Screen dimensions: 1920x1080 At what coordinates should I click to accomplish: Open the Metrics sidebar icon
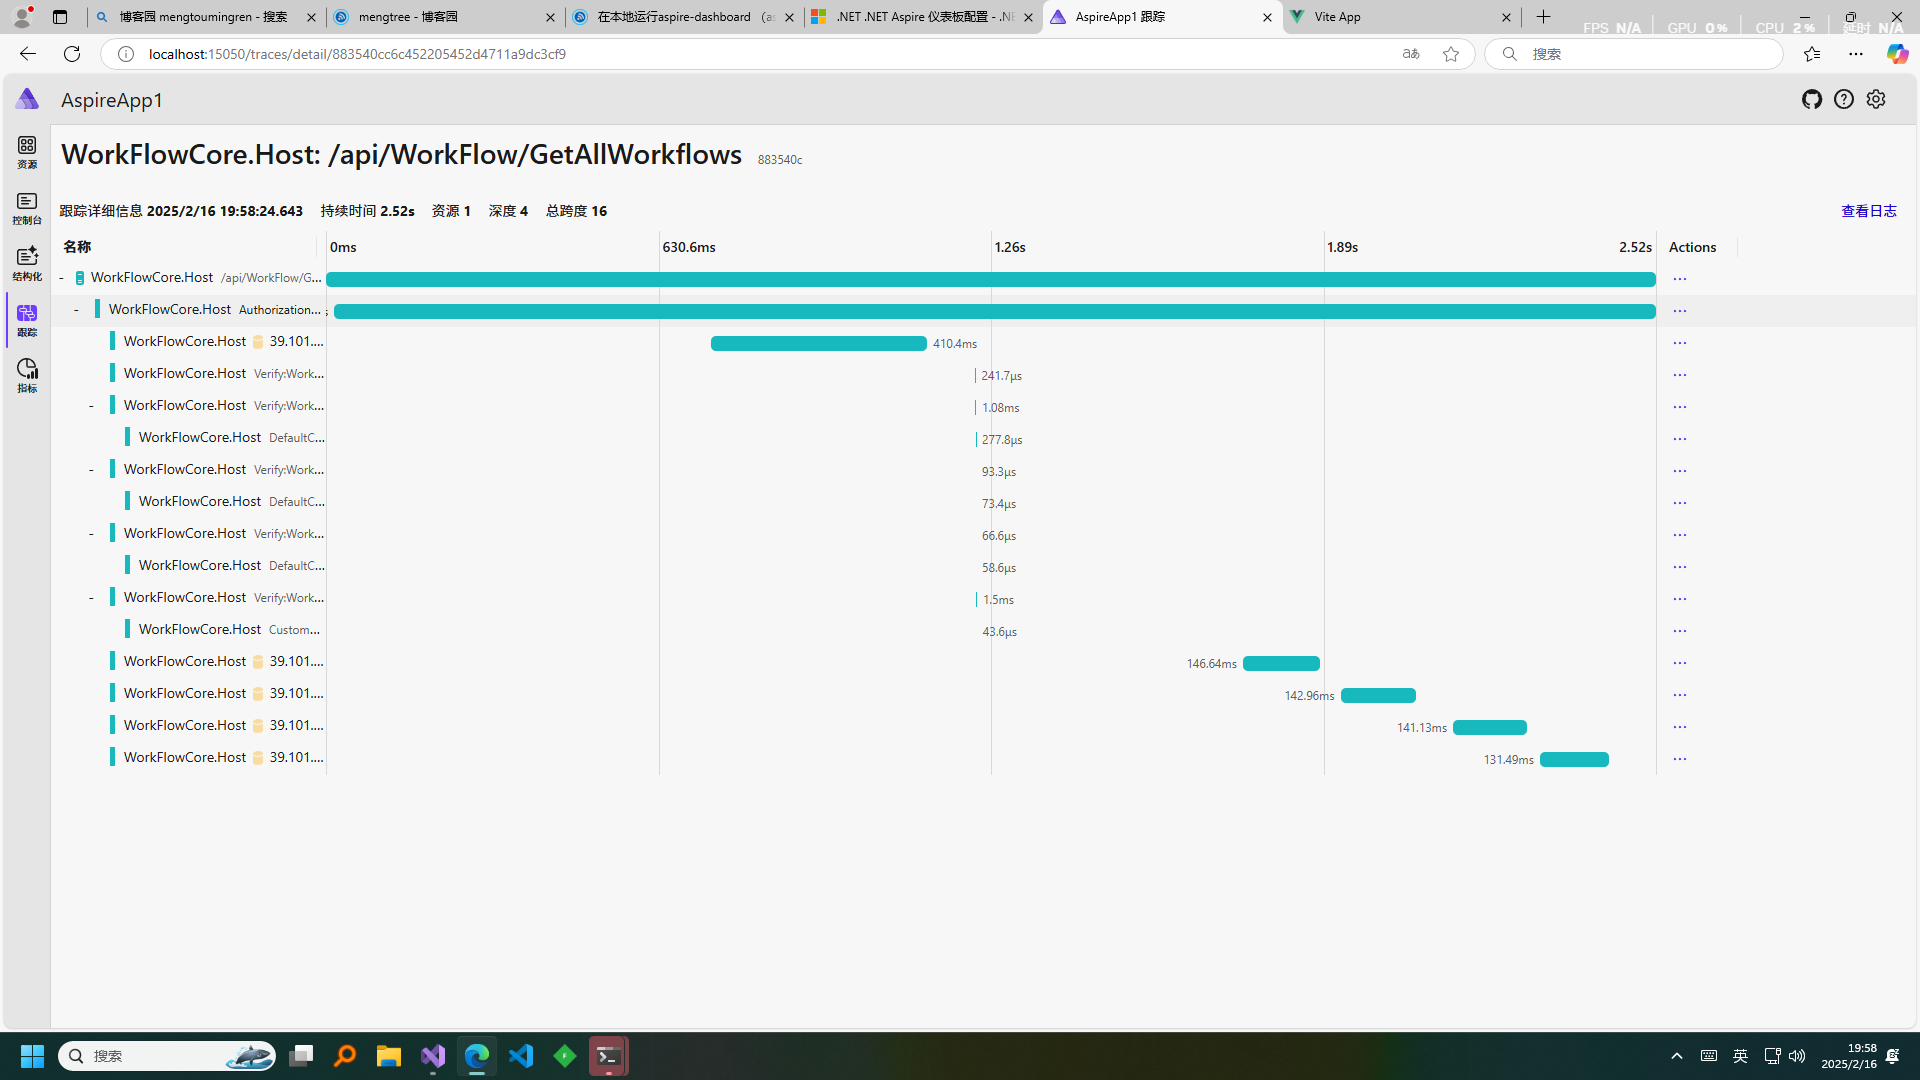27,376
